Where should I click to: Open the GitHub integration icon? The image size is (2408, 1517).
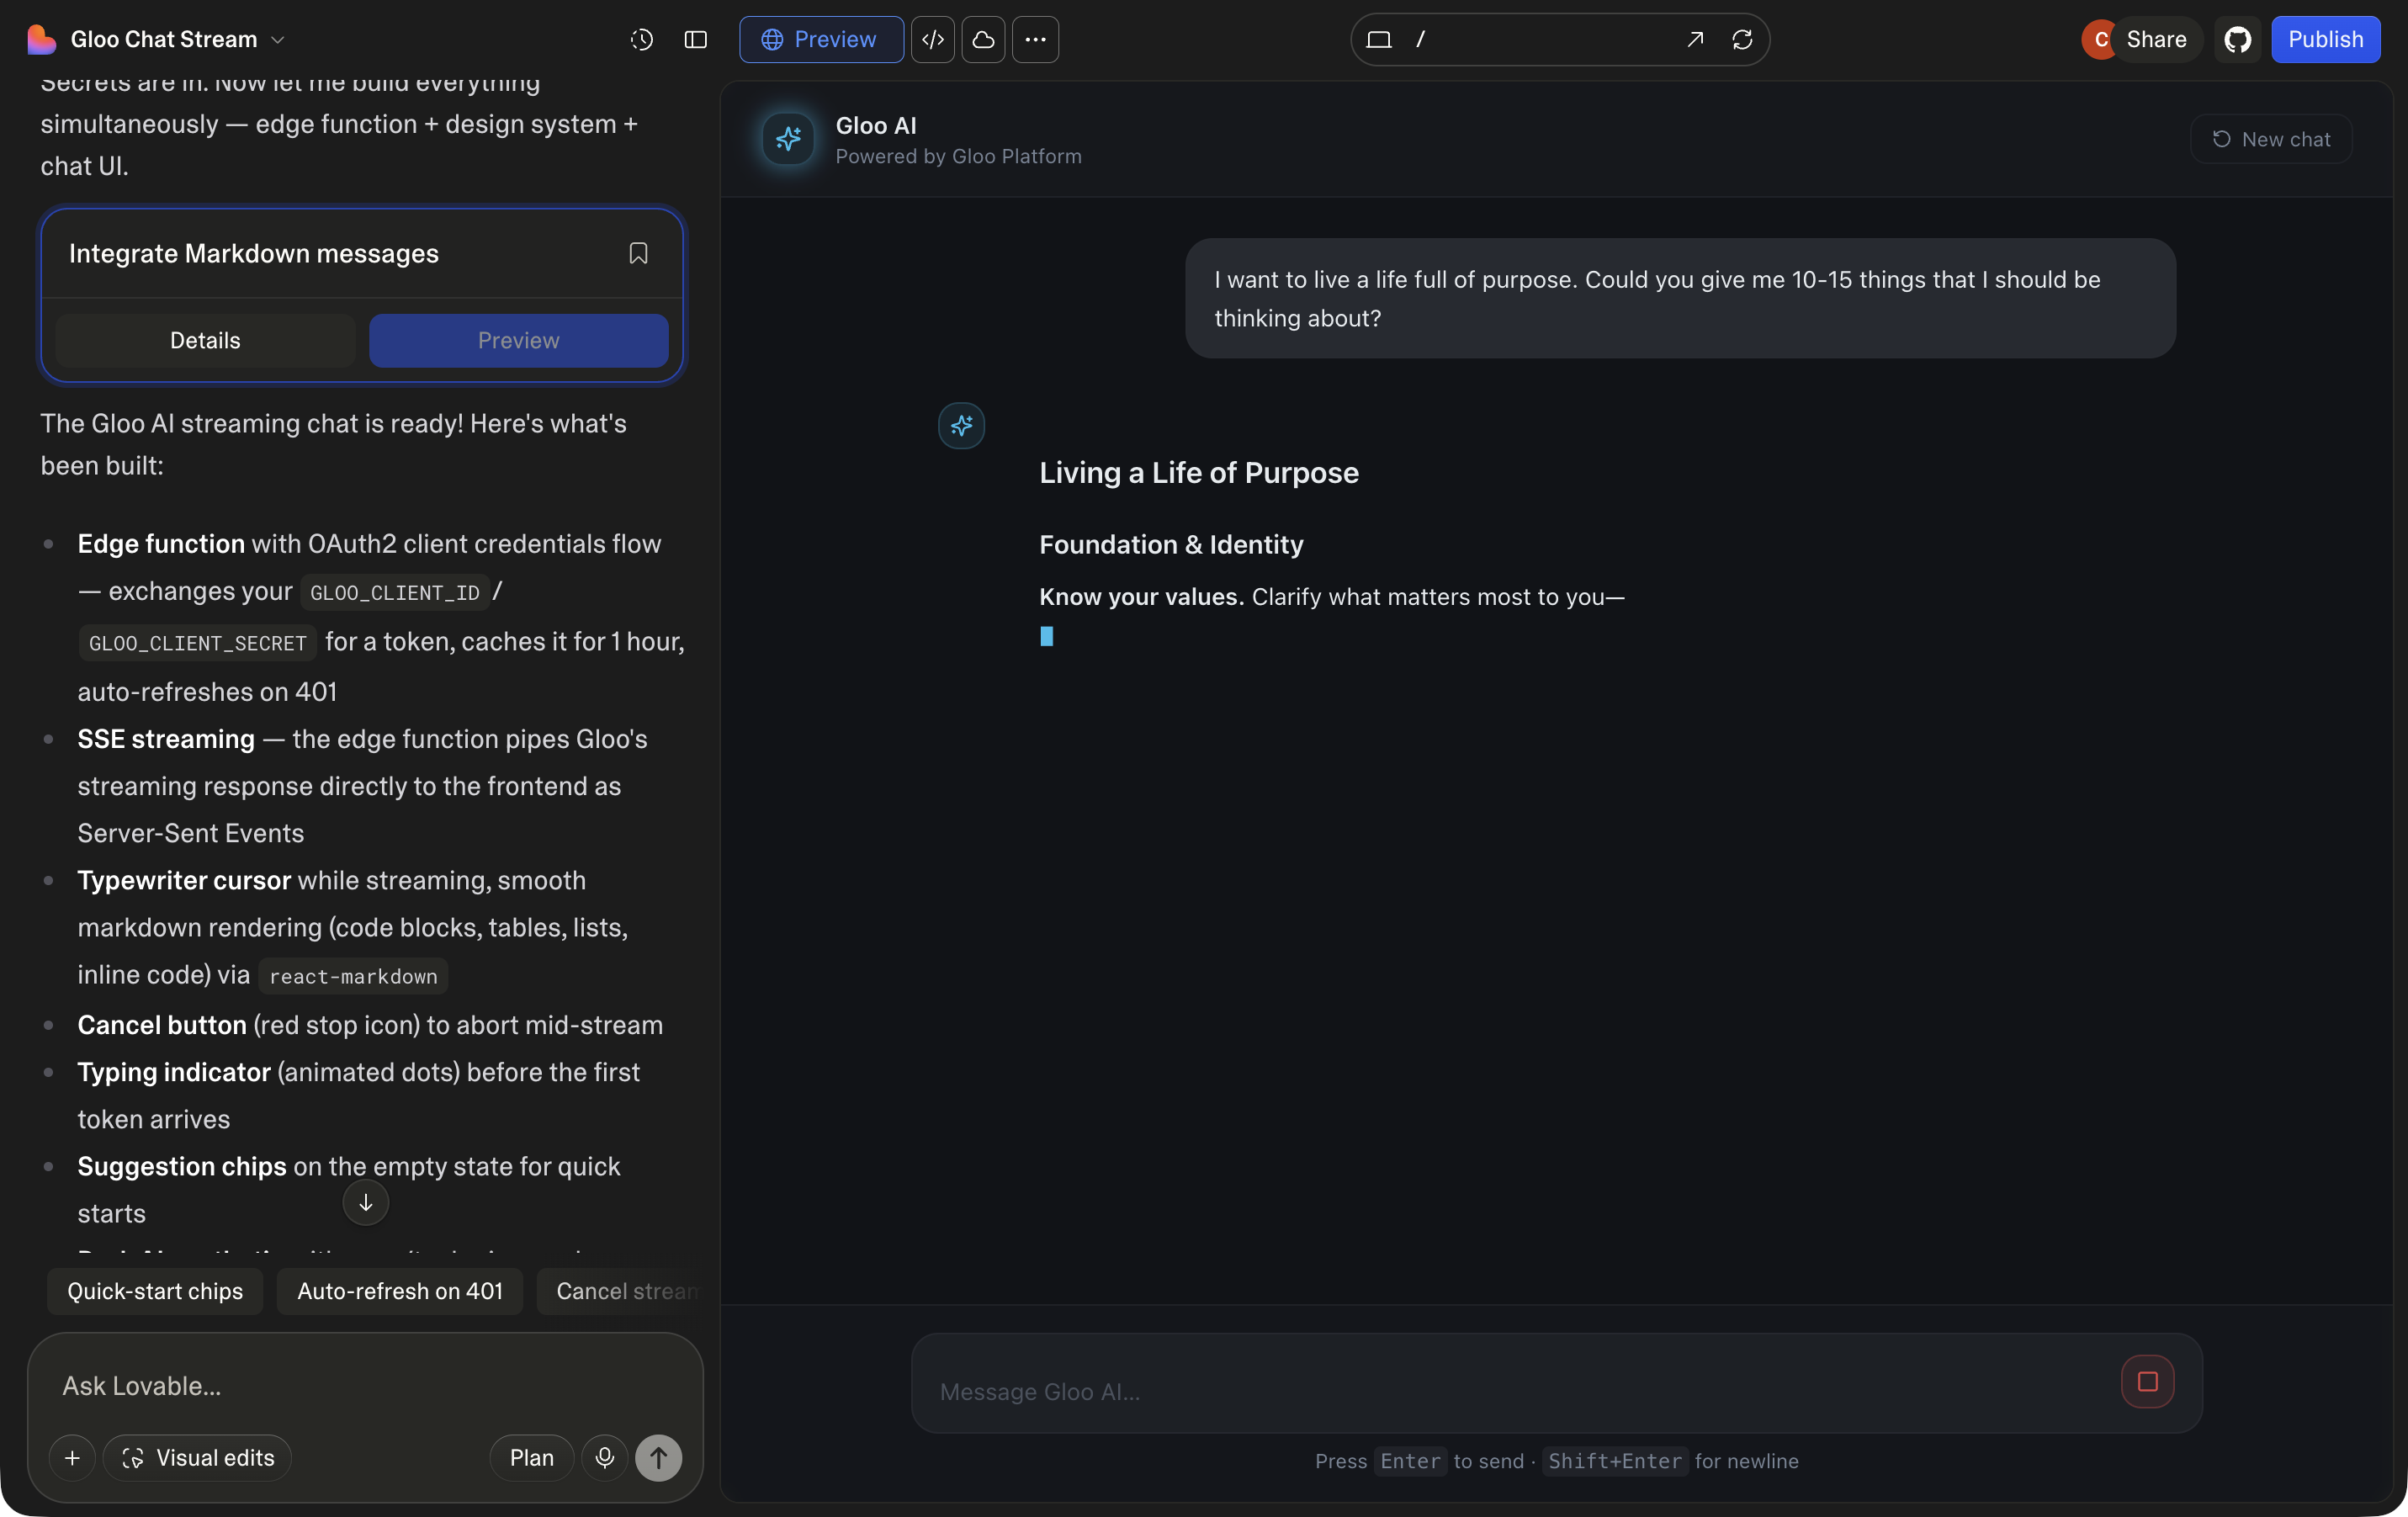pyautogui.click(x=2238, y=40)
